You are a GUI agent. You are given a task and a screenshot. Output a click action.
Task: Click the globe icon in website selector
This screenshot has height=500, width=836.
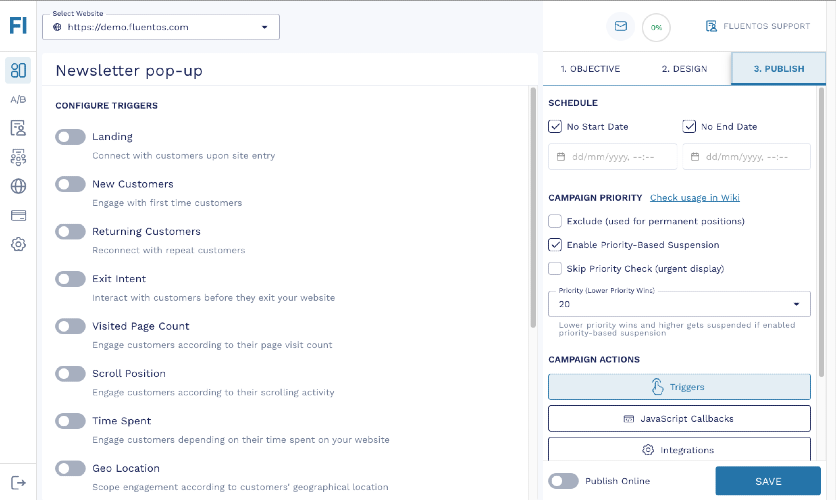click(58, 27)
